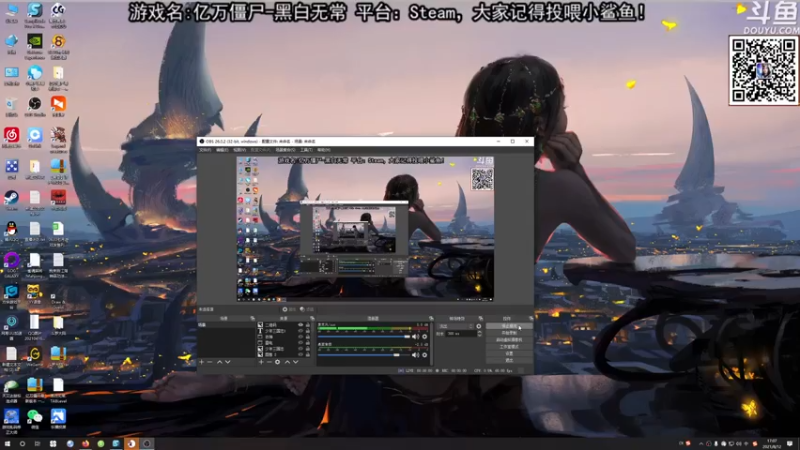
Task: Open OBS Studio desktop shortcut
Action: click(35, 106)
